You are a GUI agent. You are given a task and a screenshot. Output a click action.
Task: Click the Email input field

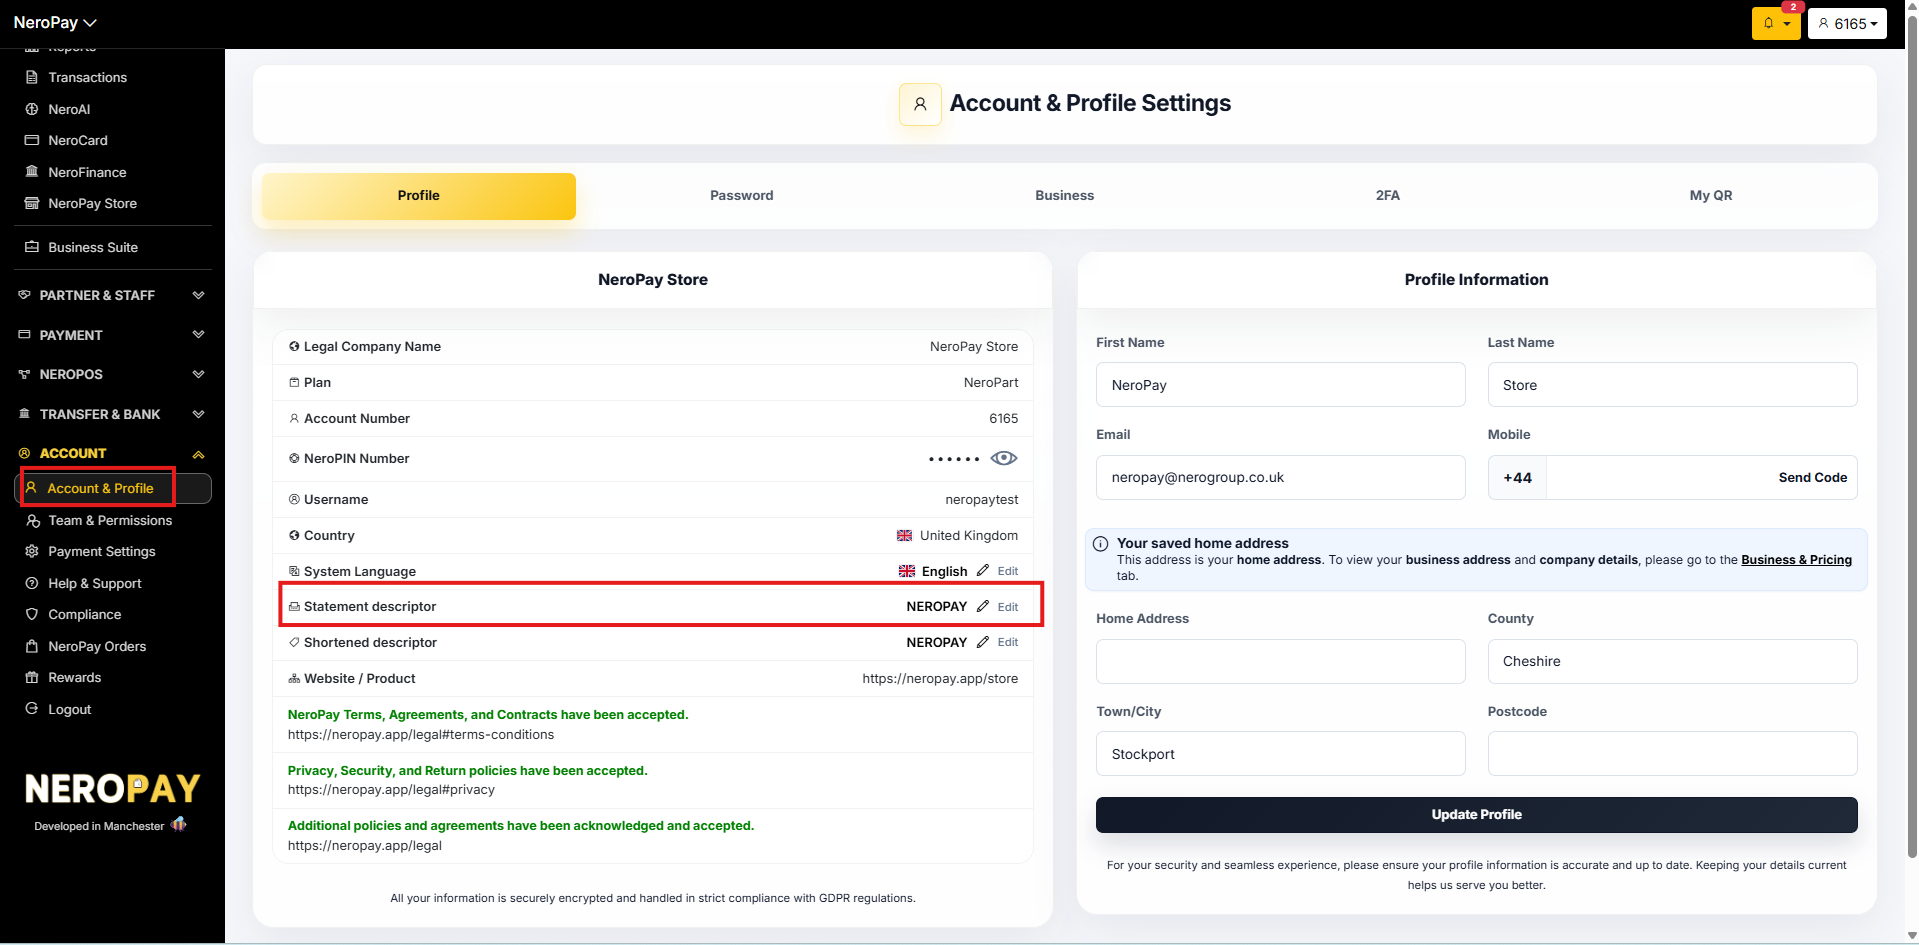[x=1280, y=478]
